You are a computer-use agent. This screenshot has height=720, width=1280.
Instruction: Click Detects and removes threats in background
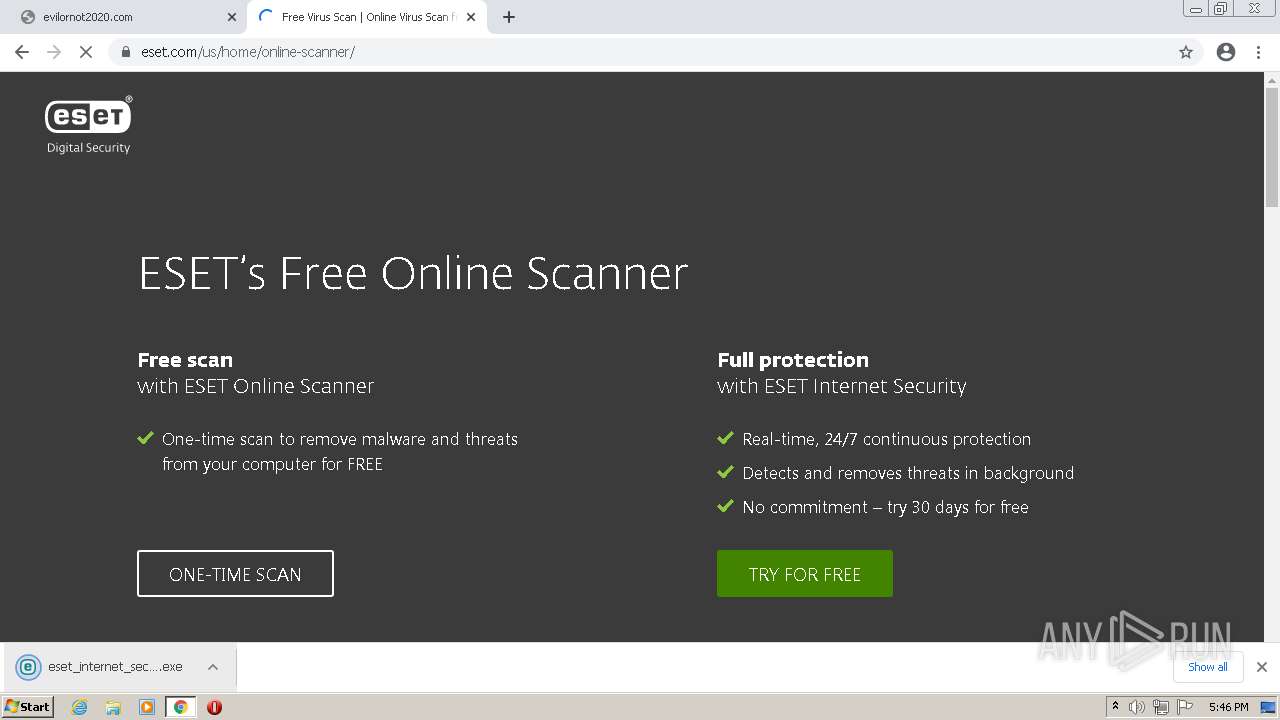(x=908, y=473)
